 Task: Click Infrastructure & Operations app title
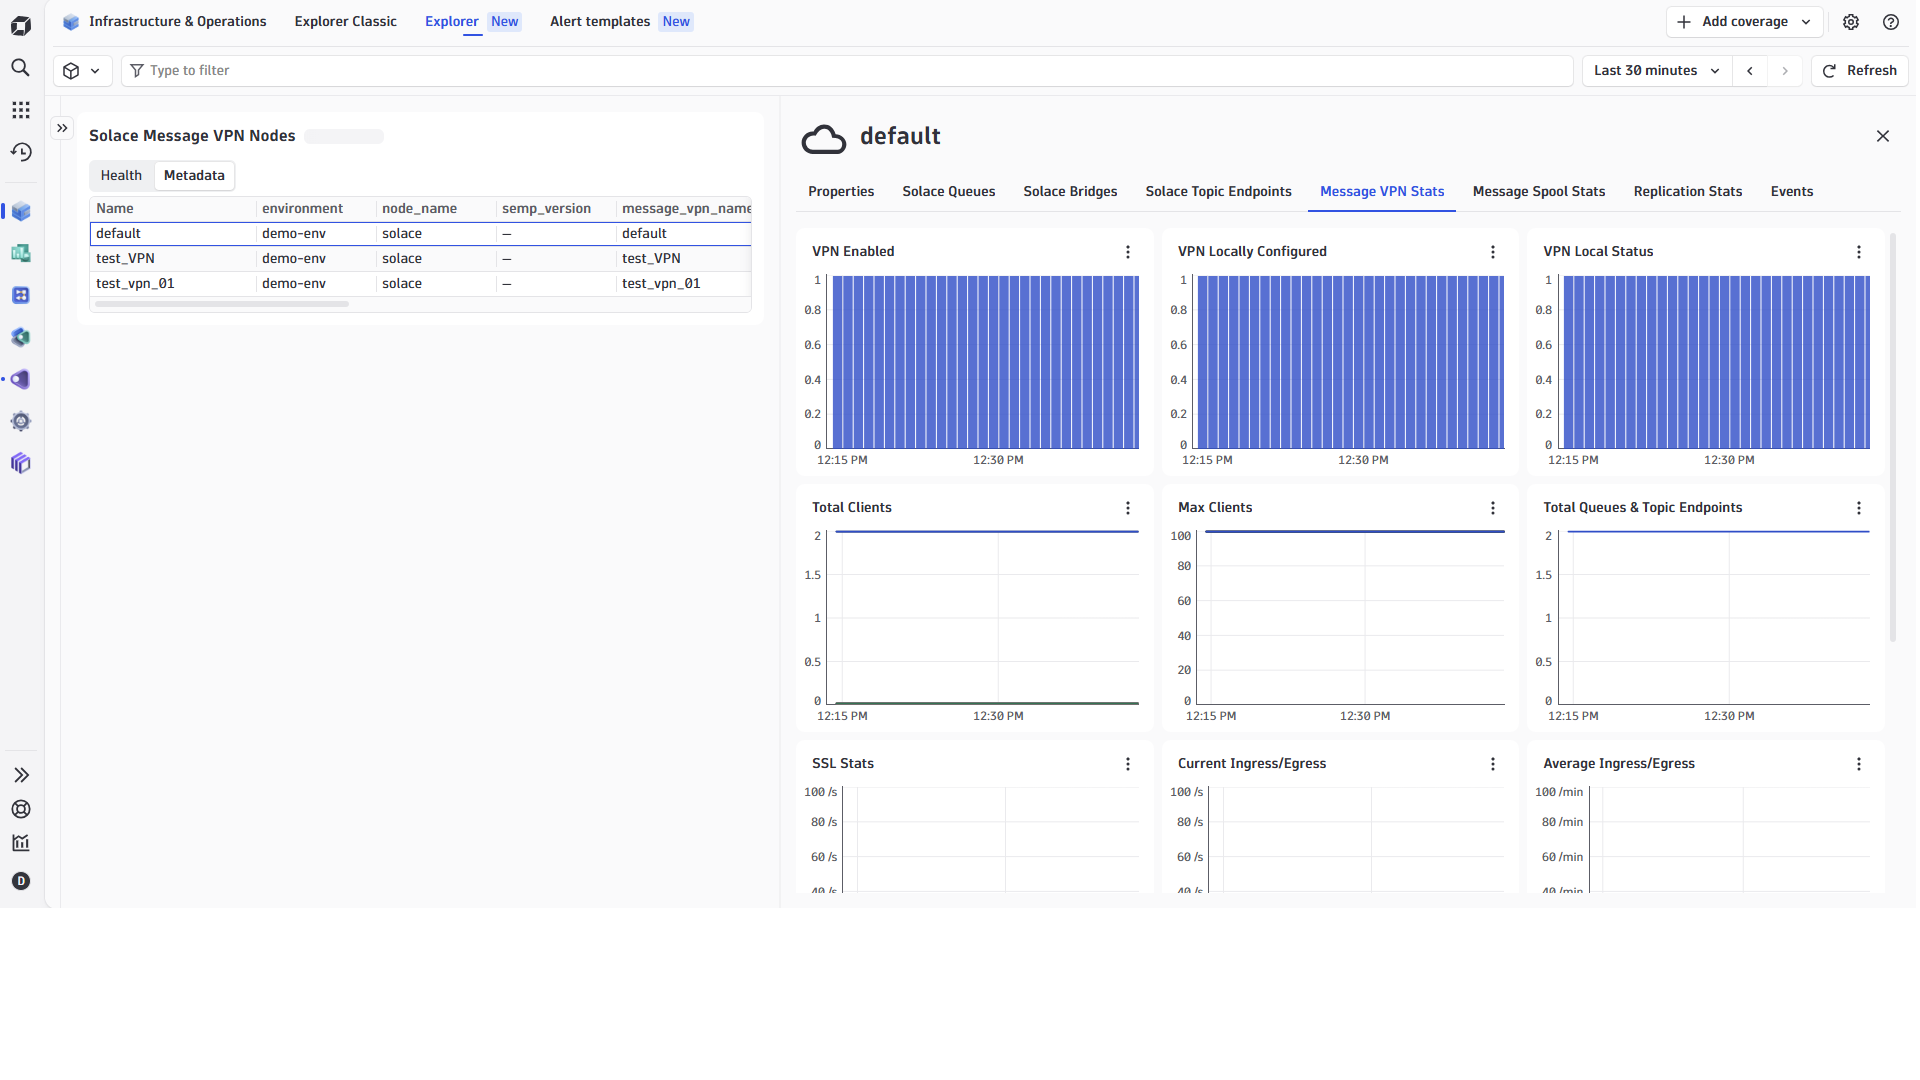point(177,22)
